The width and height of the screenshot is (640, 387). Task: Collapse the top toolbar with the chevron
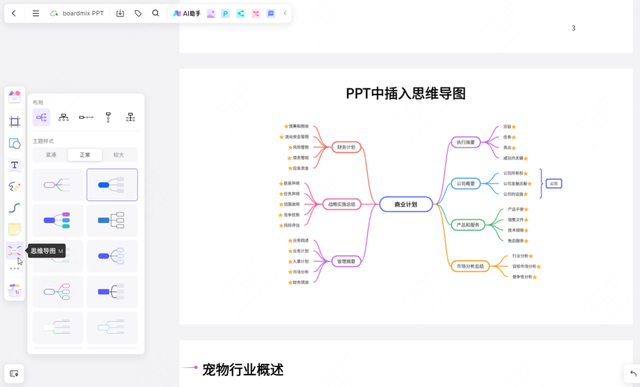pyautogui.click(x=285, y=13)
